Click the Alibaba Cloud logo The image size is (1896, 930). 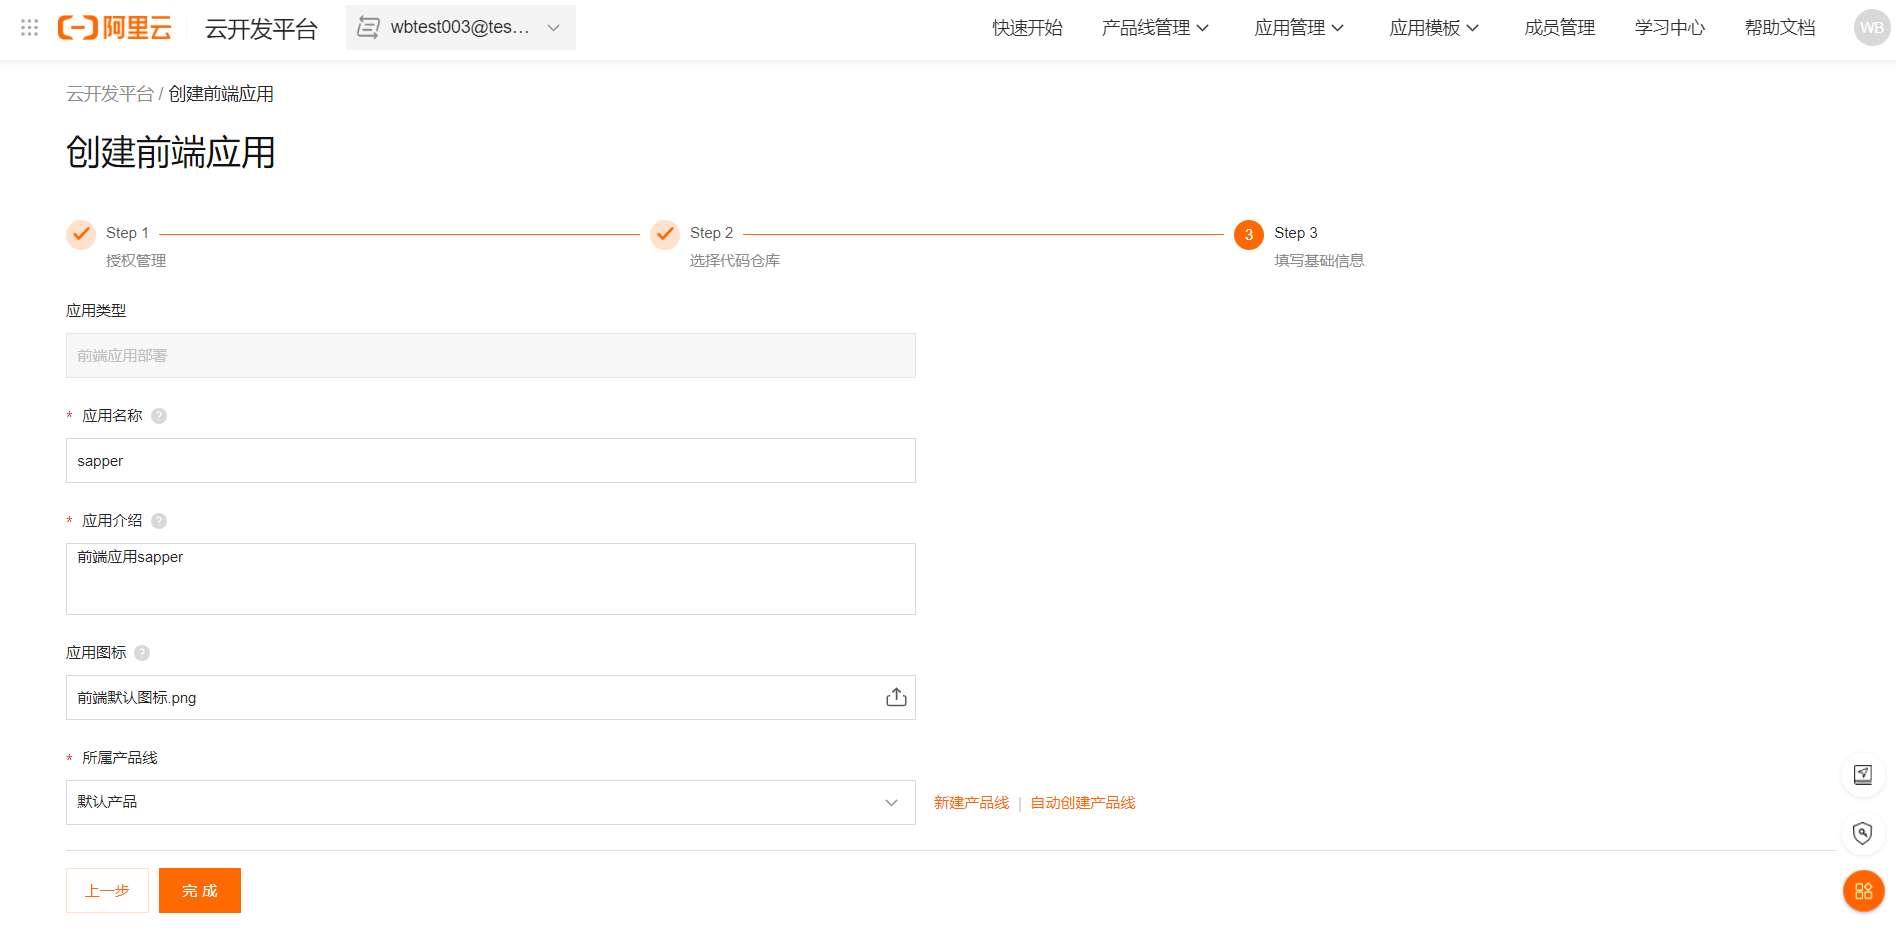pyautogui.click(x=115, y=28)
